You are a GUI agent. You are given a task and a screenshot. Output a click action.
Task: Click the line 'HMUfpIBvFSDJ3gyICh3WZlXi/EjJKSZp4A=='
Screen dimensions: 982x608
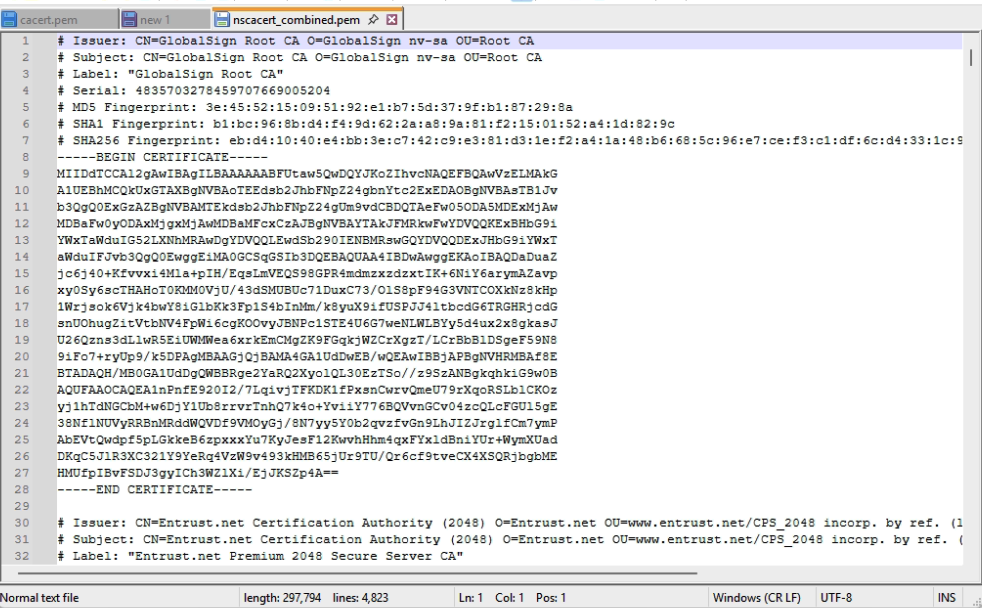click(x=197, y=473)
